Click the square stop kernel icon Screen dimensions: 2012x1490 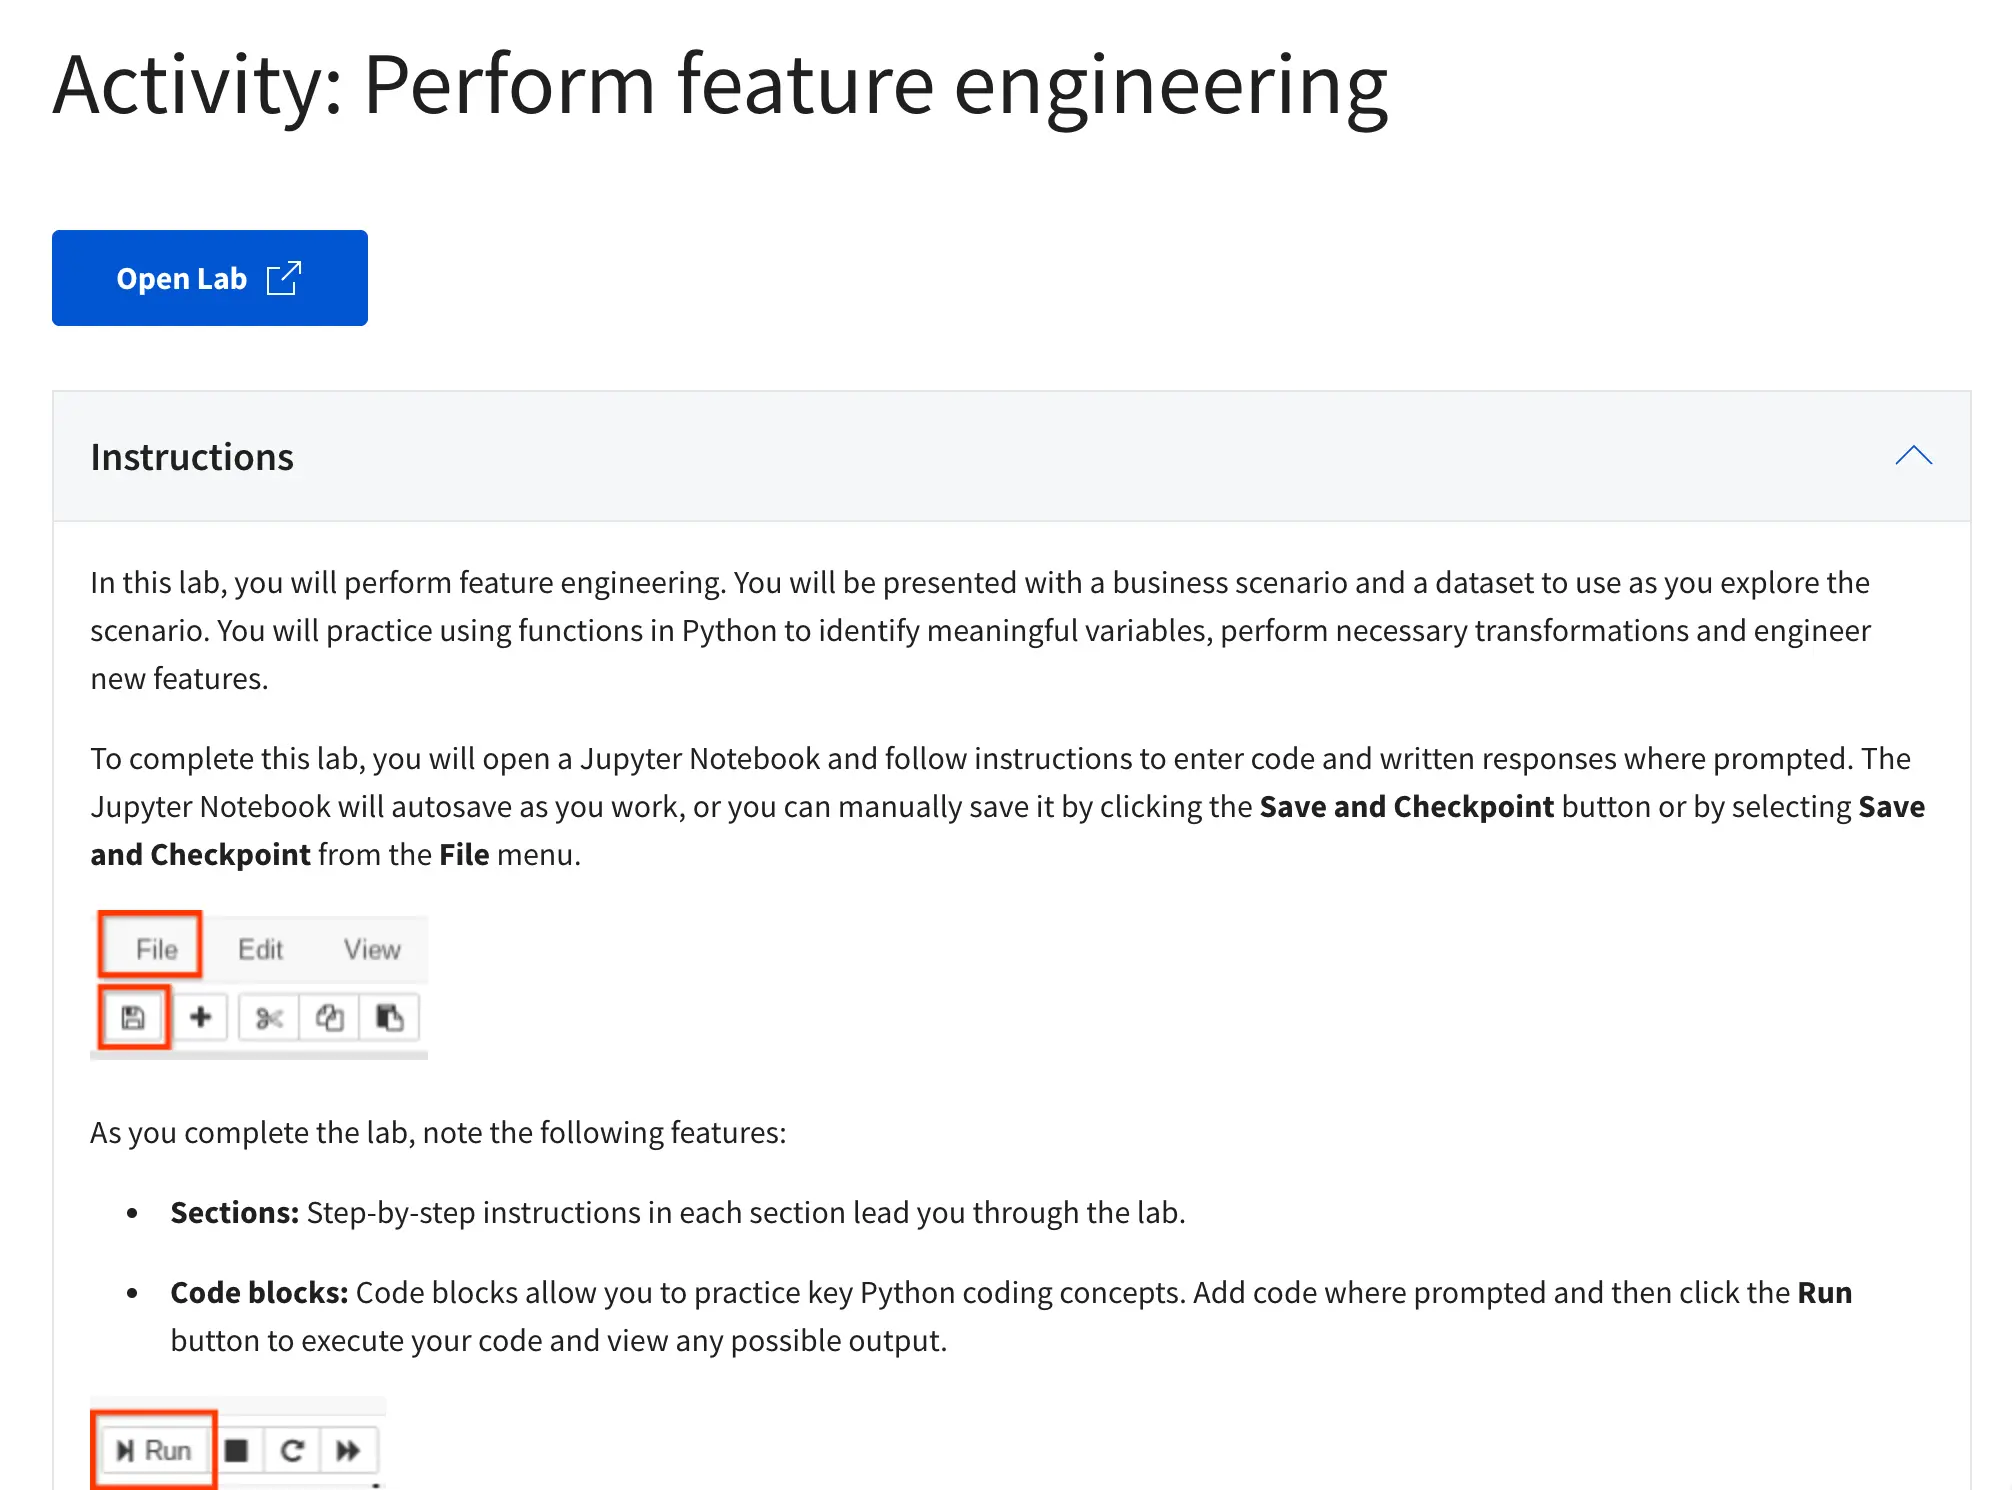coord(237,1450)
